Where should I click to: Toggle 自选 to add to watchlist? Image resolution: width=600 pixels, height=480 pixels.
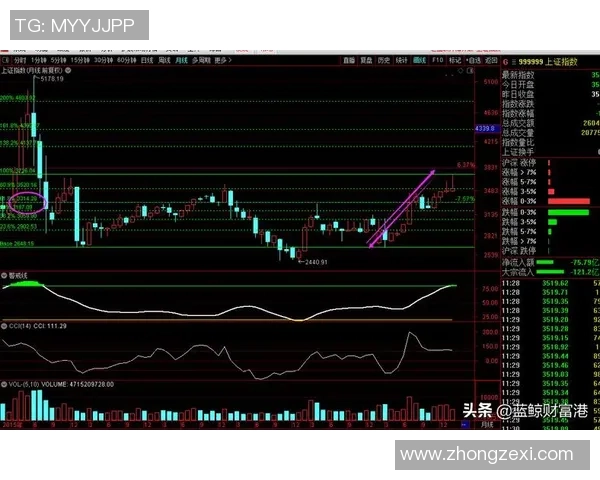click(x=473, y=60)
